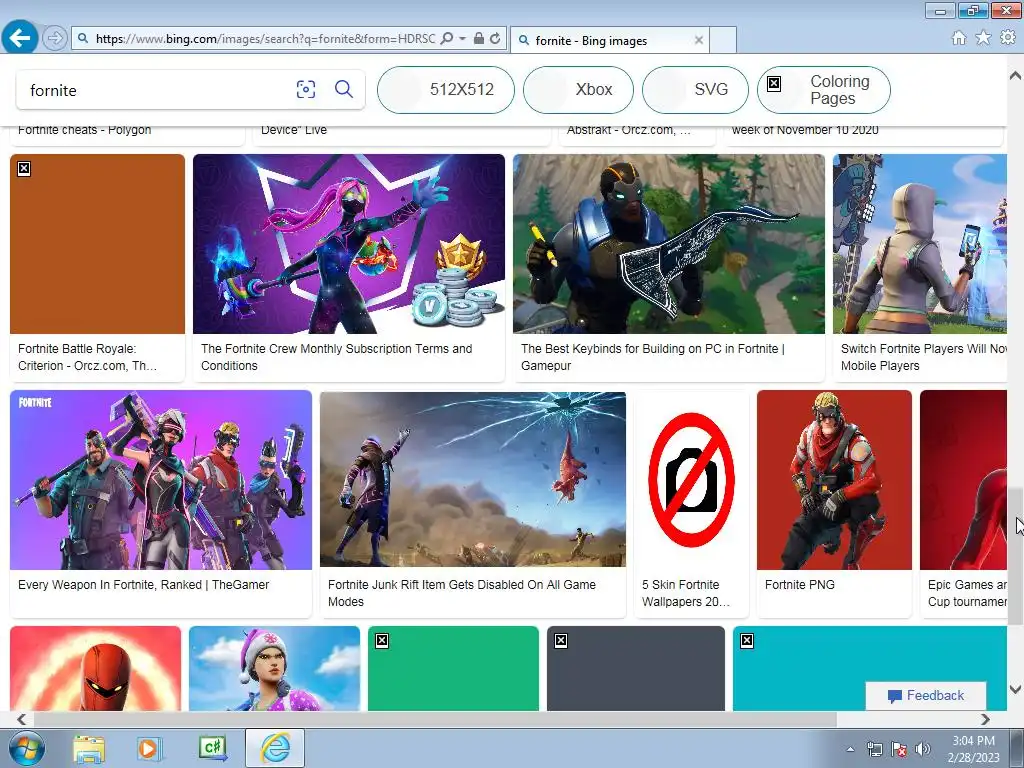Close the 'fornite - Bing images' tab
This screenshot has height=768, width=1024.
[699, 40]
